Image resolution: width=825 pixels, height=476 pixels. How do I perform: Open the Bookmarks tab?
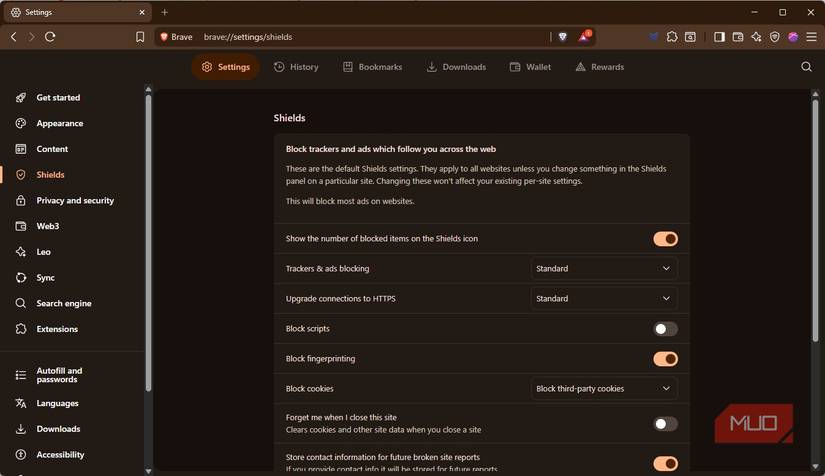coord(373,67)
